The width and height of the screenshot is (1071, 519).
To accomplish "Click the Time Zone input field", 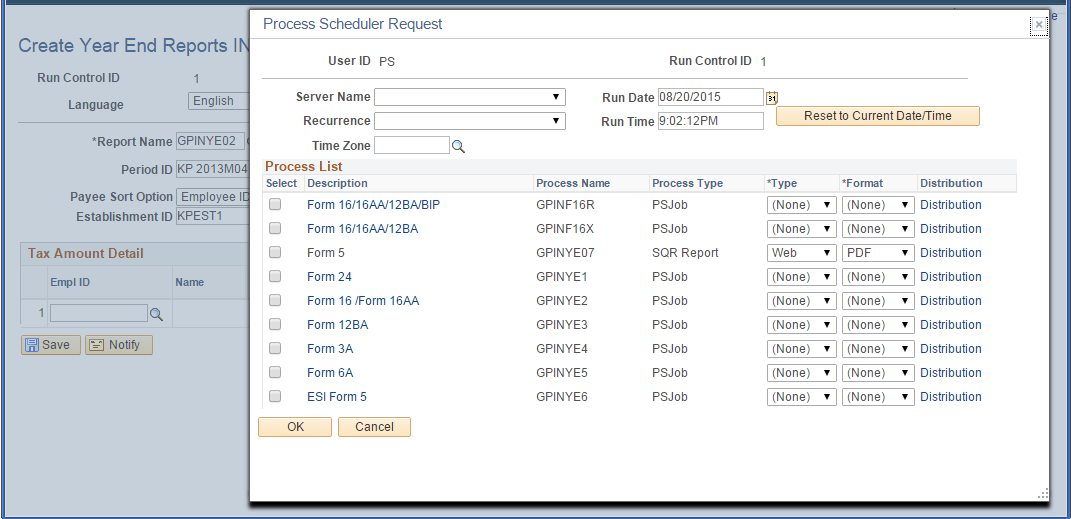I will 412,145.
